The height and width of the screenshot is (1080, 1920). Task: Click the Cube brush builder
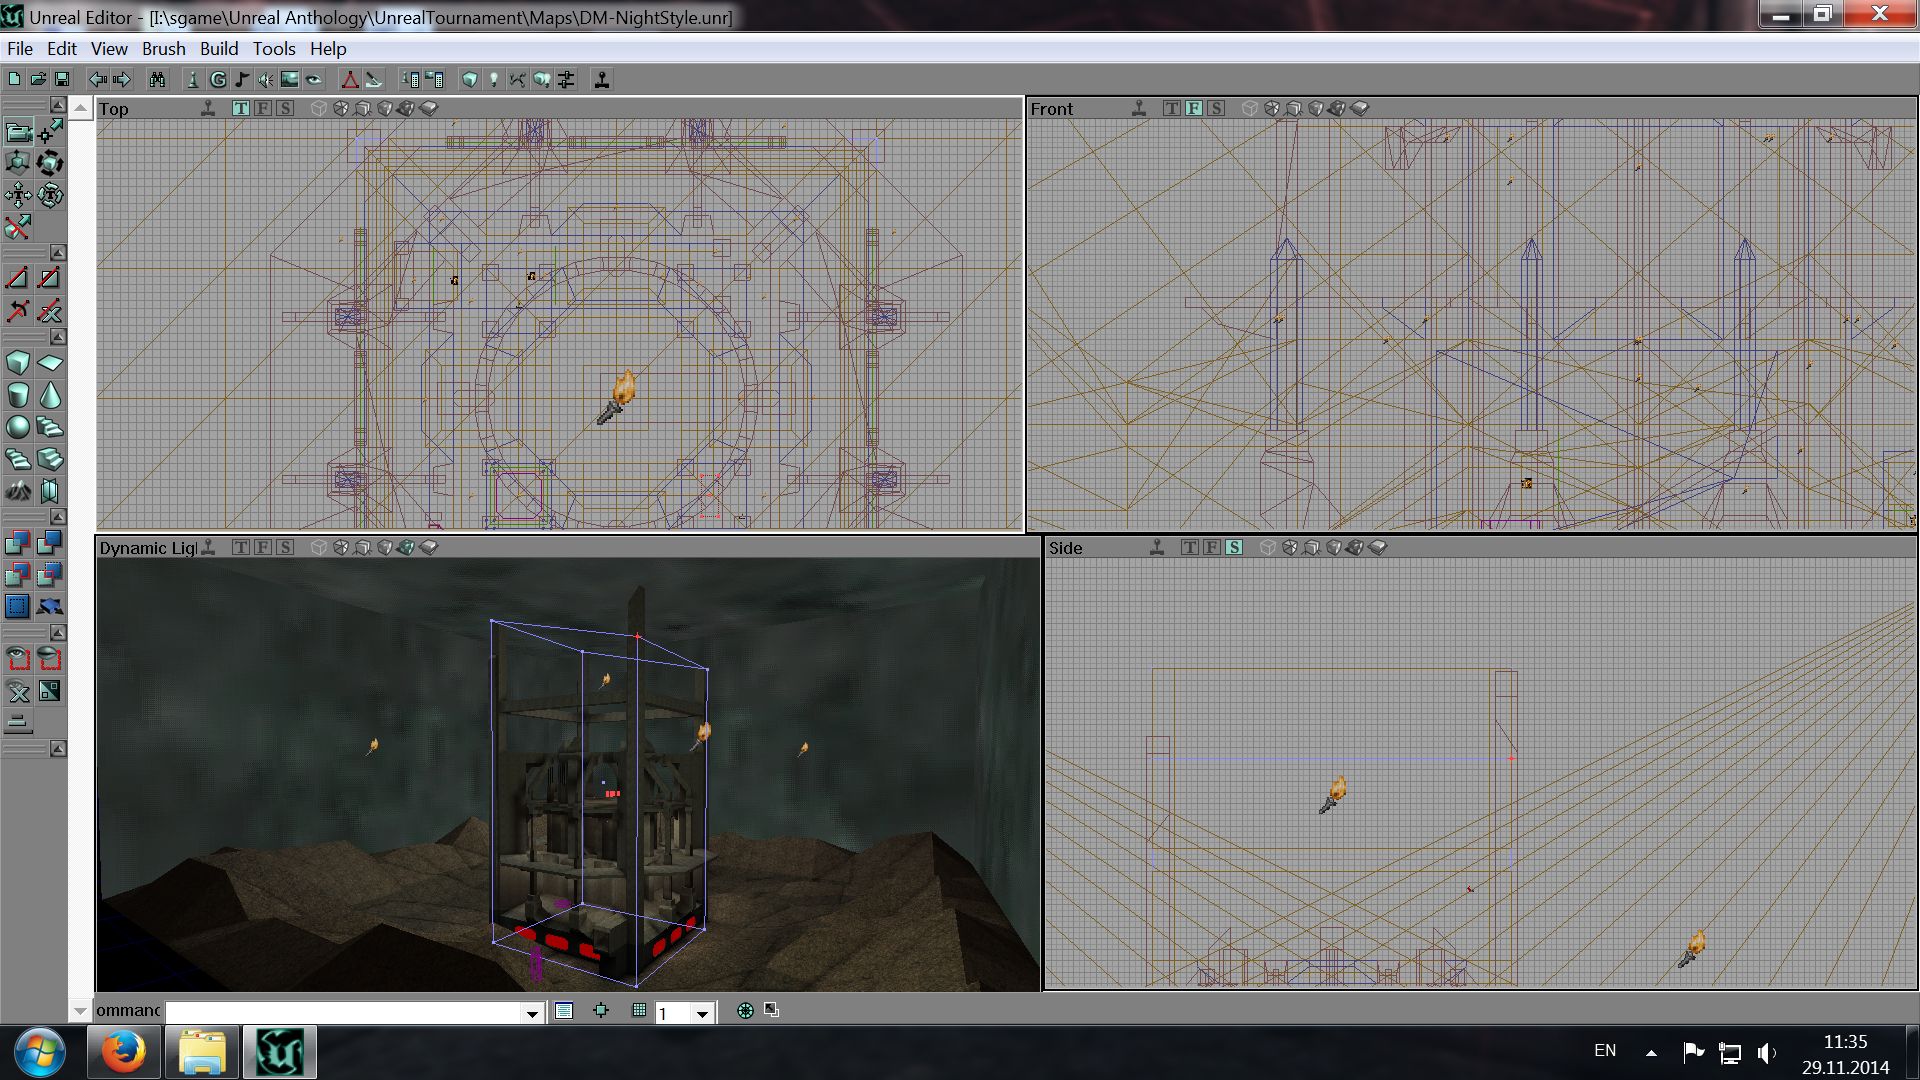tap(18, 363)
